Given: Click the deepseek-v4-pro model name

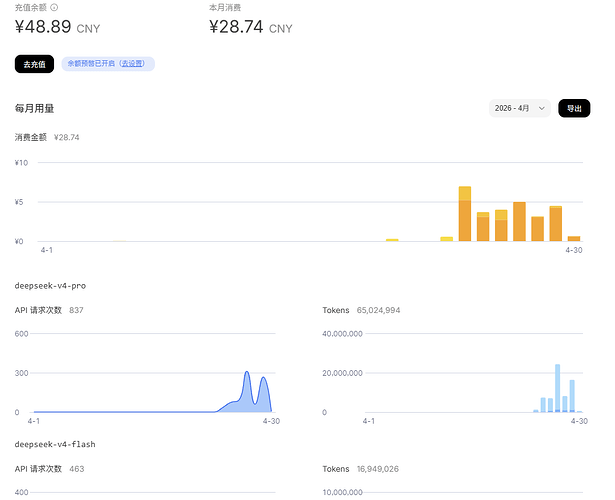Looking at the screenshot, I should click(x=50, y=286).
